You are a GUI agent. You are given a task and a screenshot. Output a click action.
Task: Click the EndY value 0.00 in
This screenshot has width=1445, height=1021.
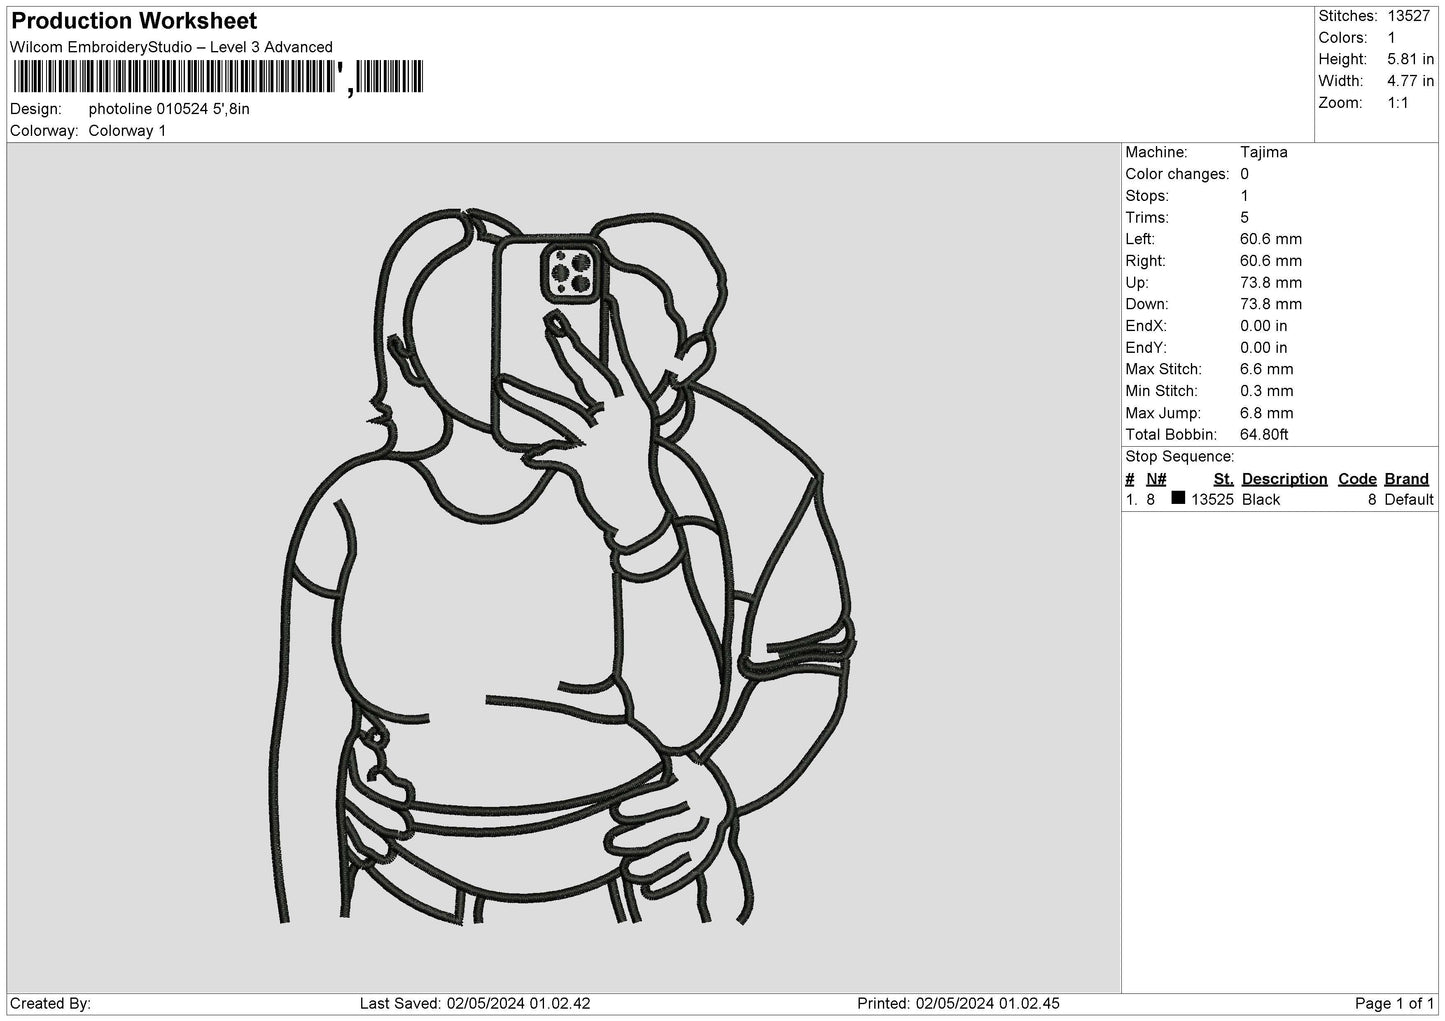(1264, 348)
